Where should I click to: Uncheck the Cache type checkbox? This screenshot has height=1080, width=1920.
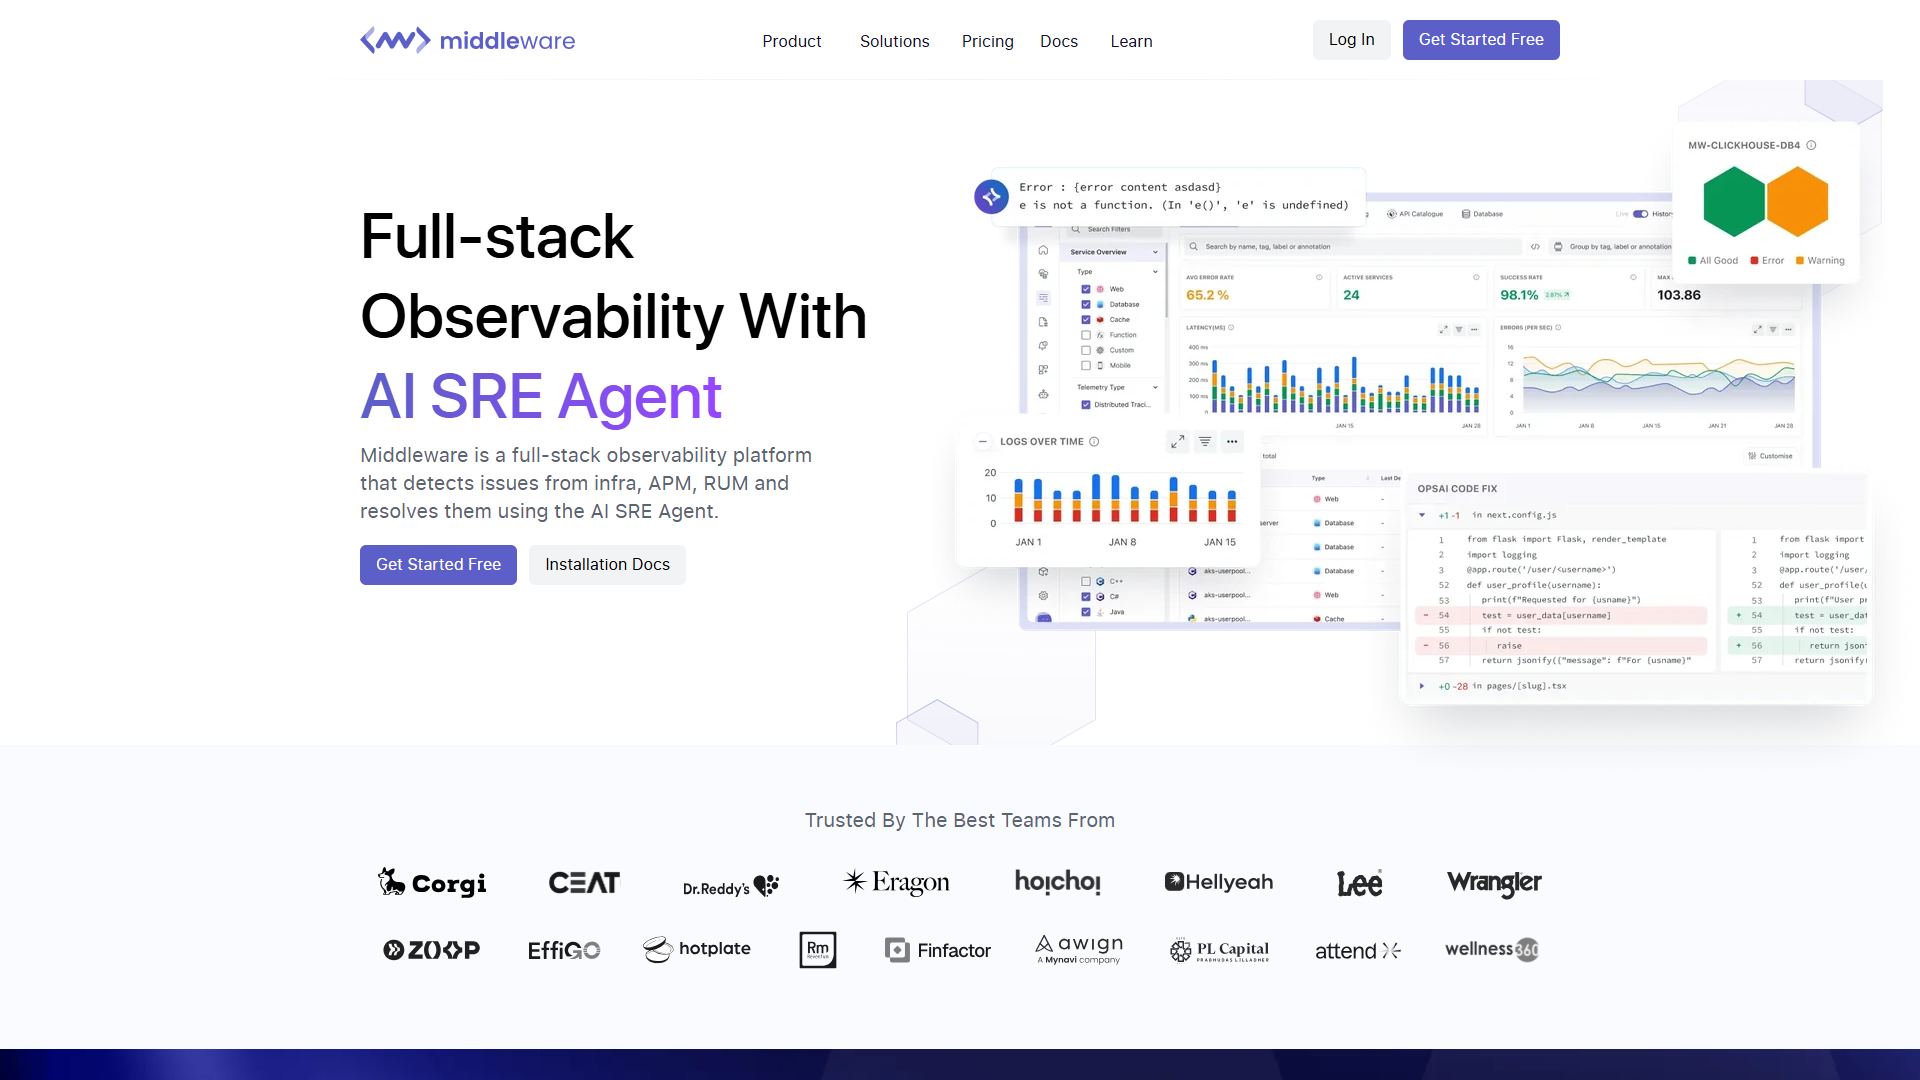pyautogui.click(x=1086, y=320)
